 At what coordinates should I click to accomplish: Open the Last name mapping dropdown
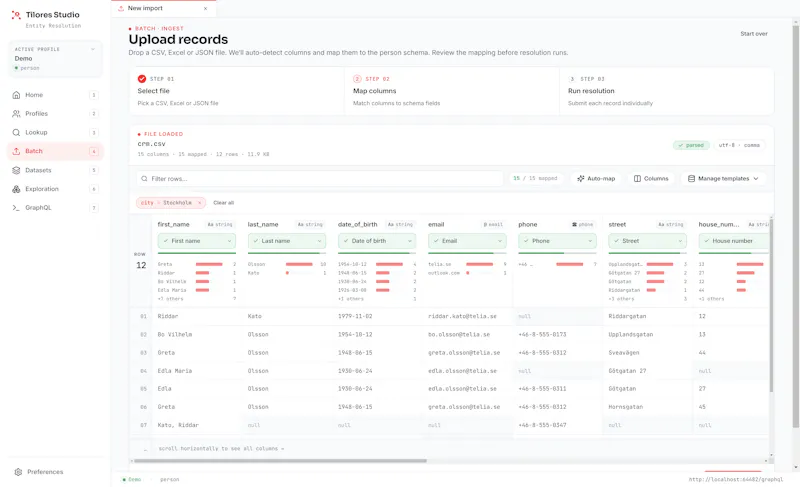[x=287, y=241]
